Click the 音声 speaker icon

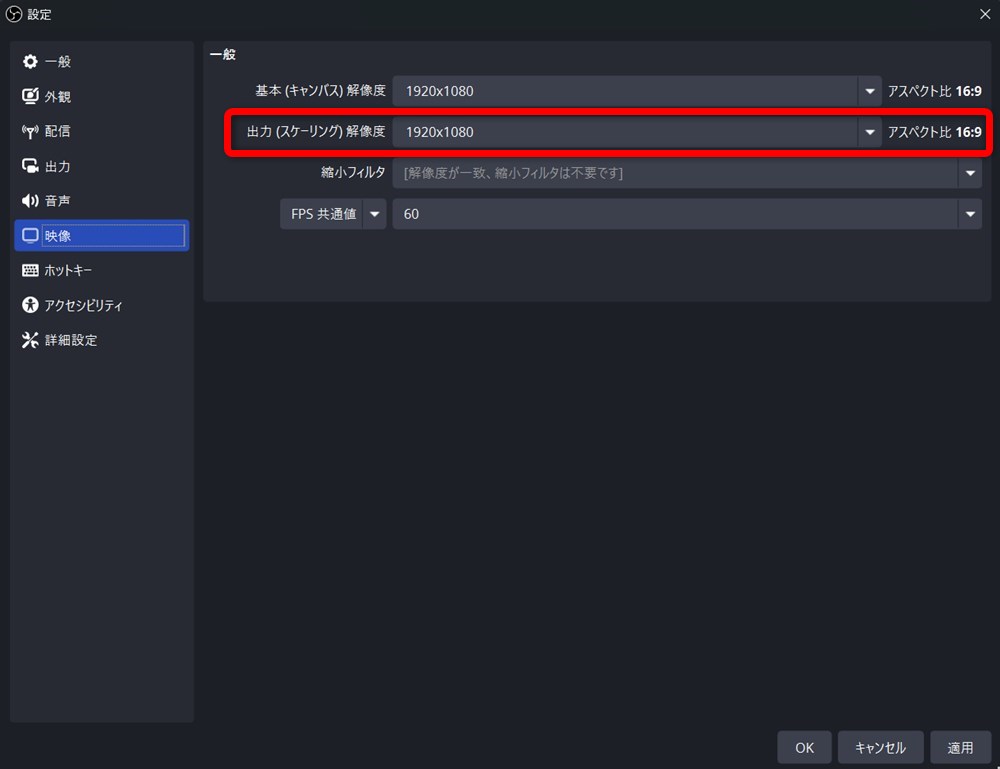pos(30,201)
